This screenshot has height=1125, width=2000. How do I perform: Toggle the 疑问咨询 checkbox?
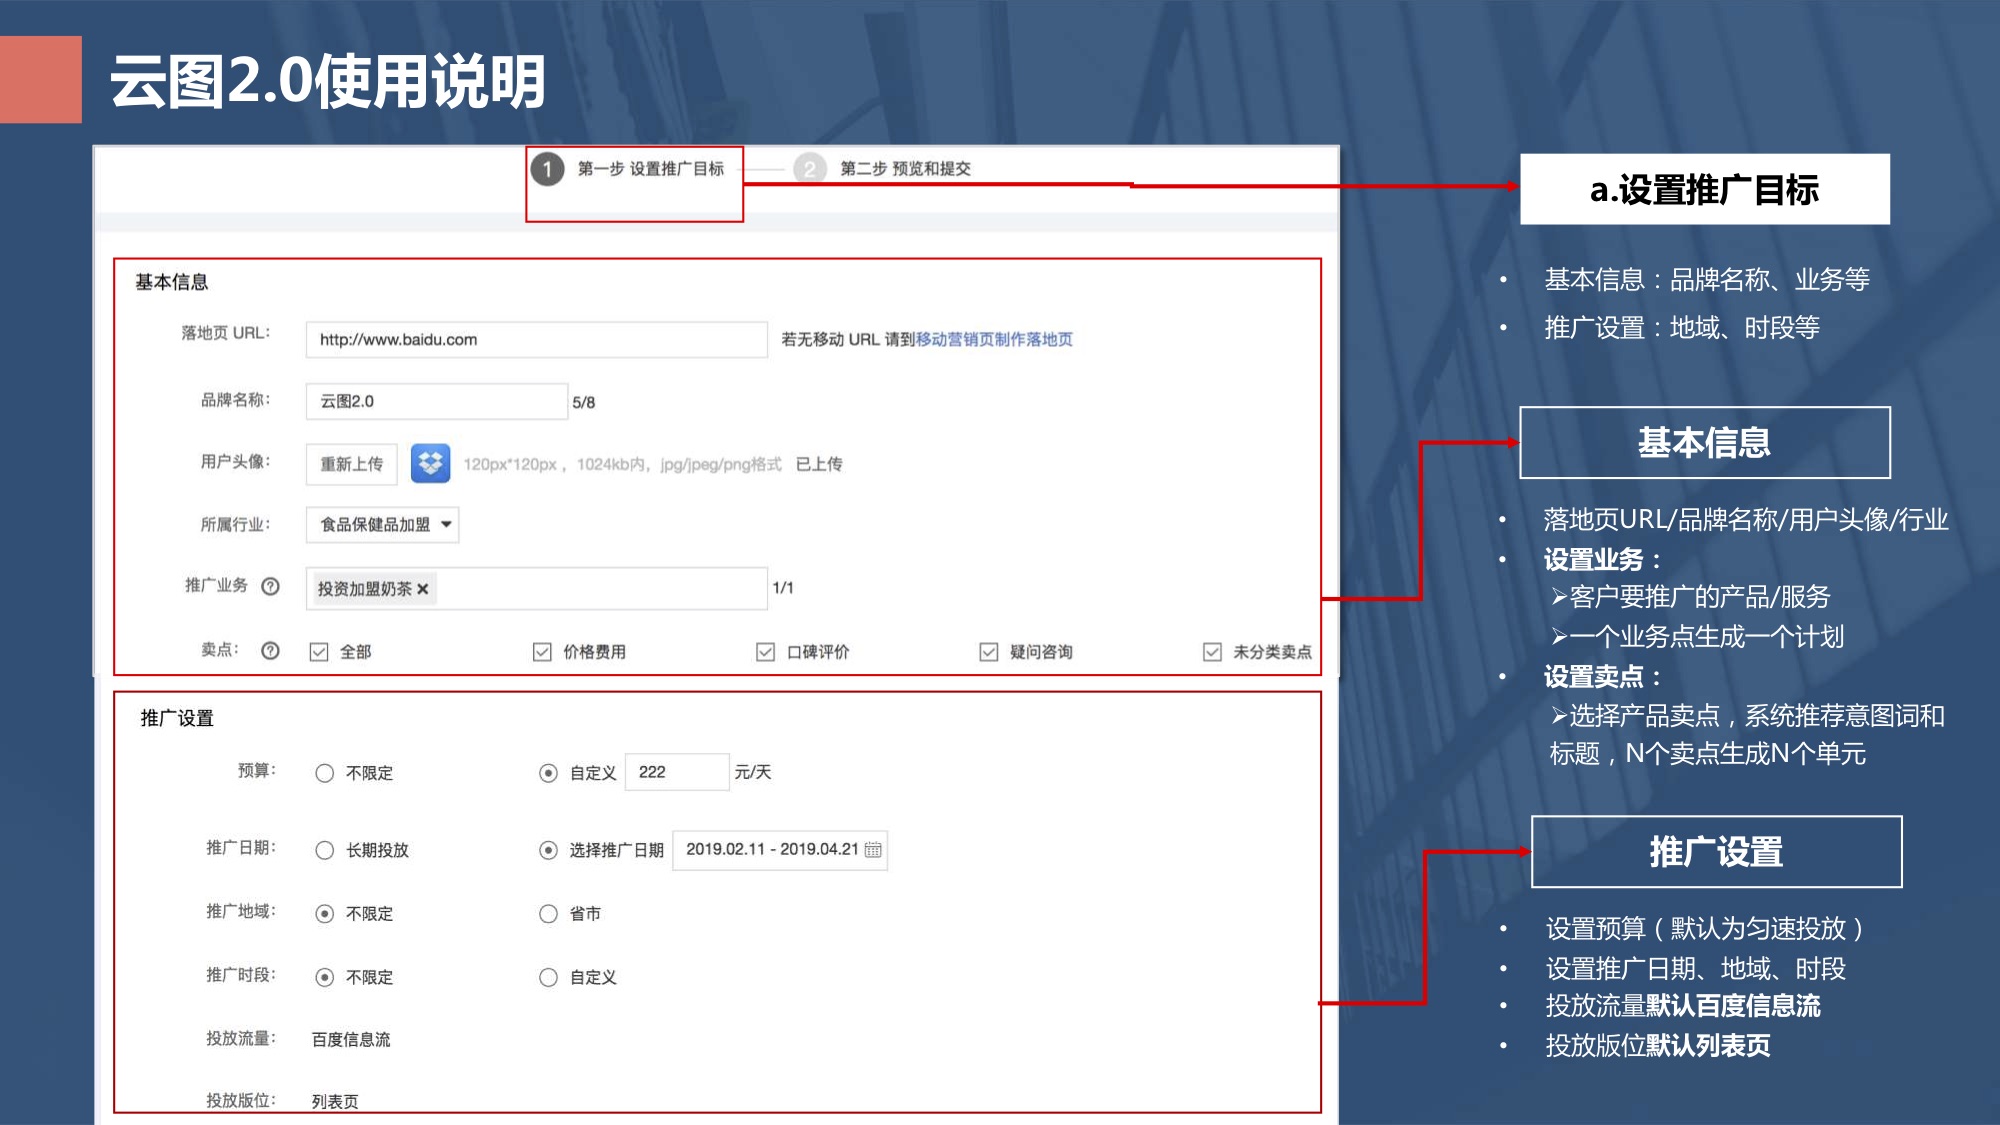[988, 652]
